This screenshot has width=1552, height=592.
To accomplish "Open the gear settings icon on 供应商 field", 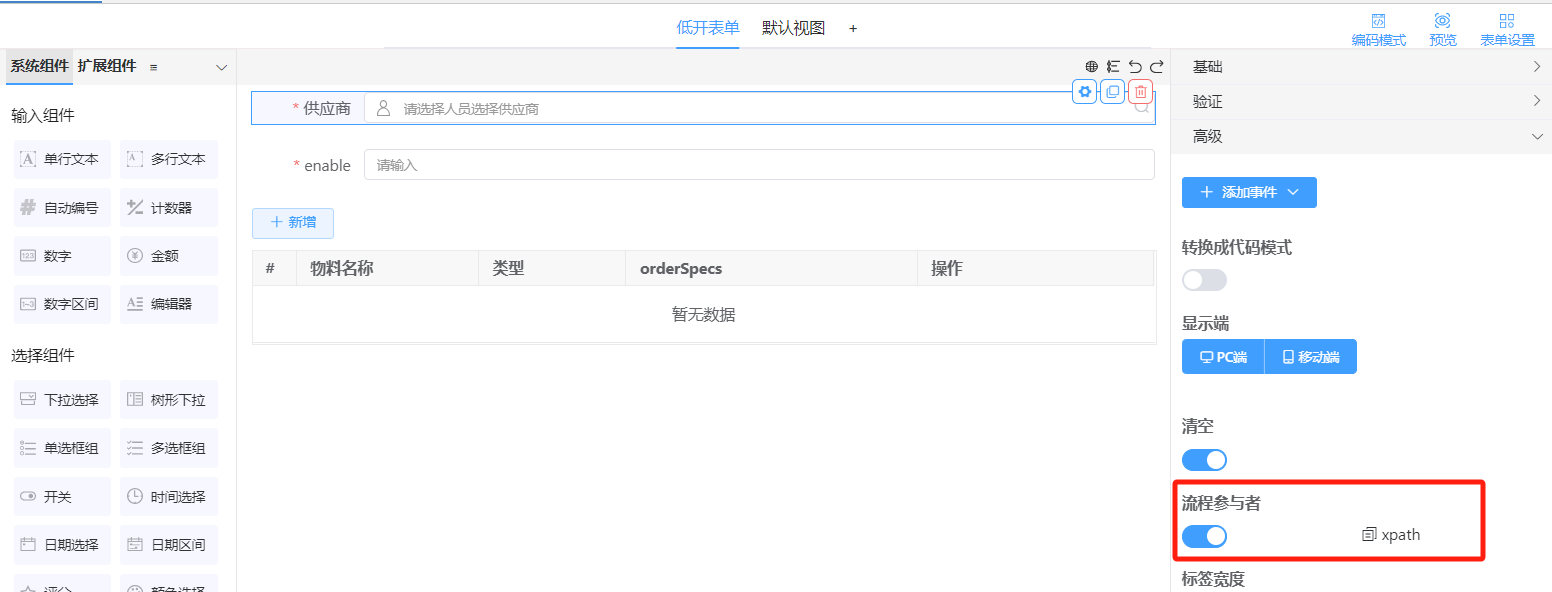I will 1084,91.
